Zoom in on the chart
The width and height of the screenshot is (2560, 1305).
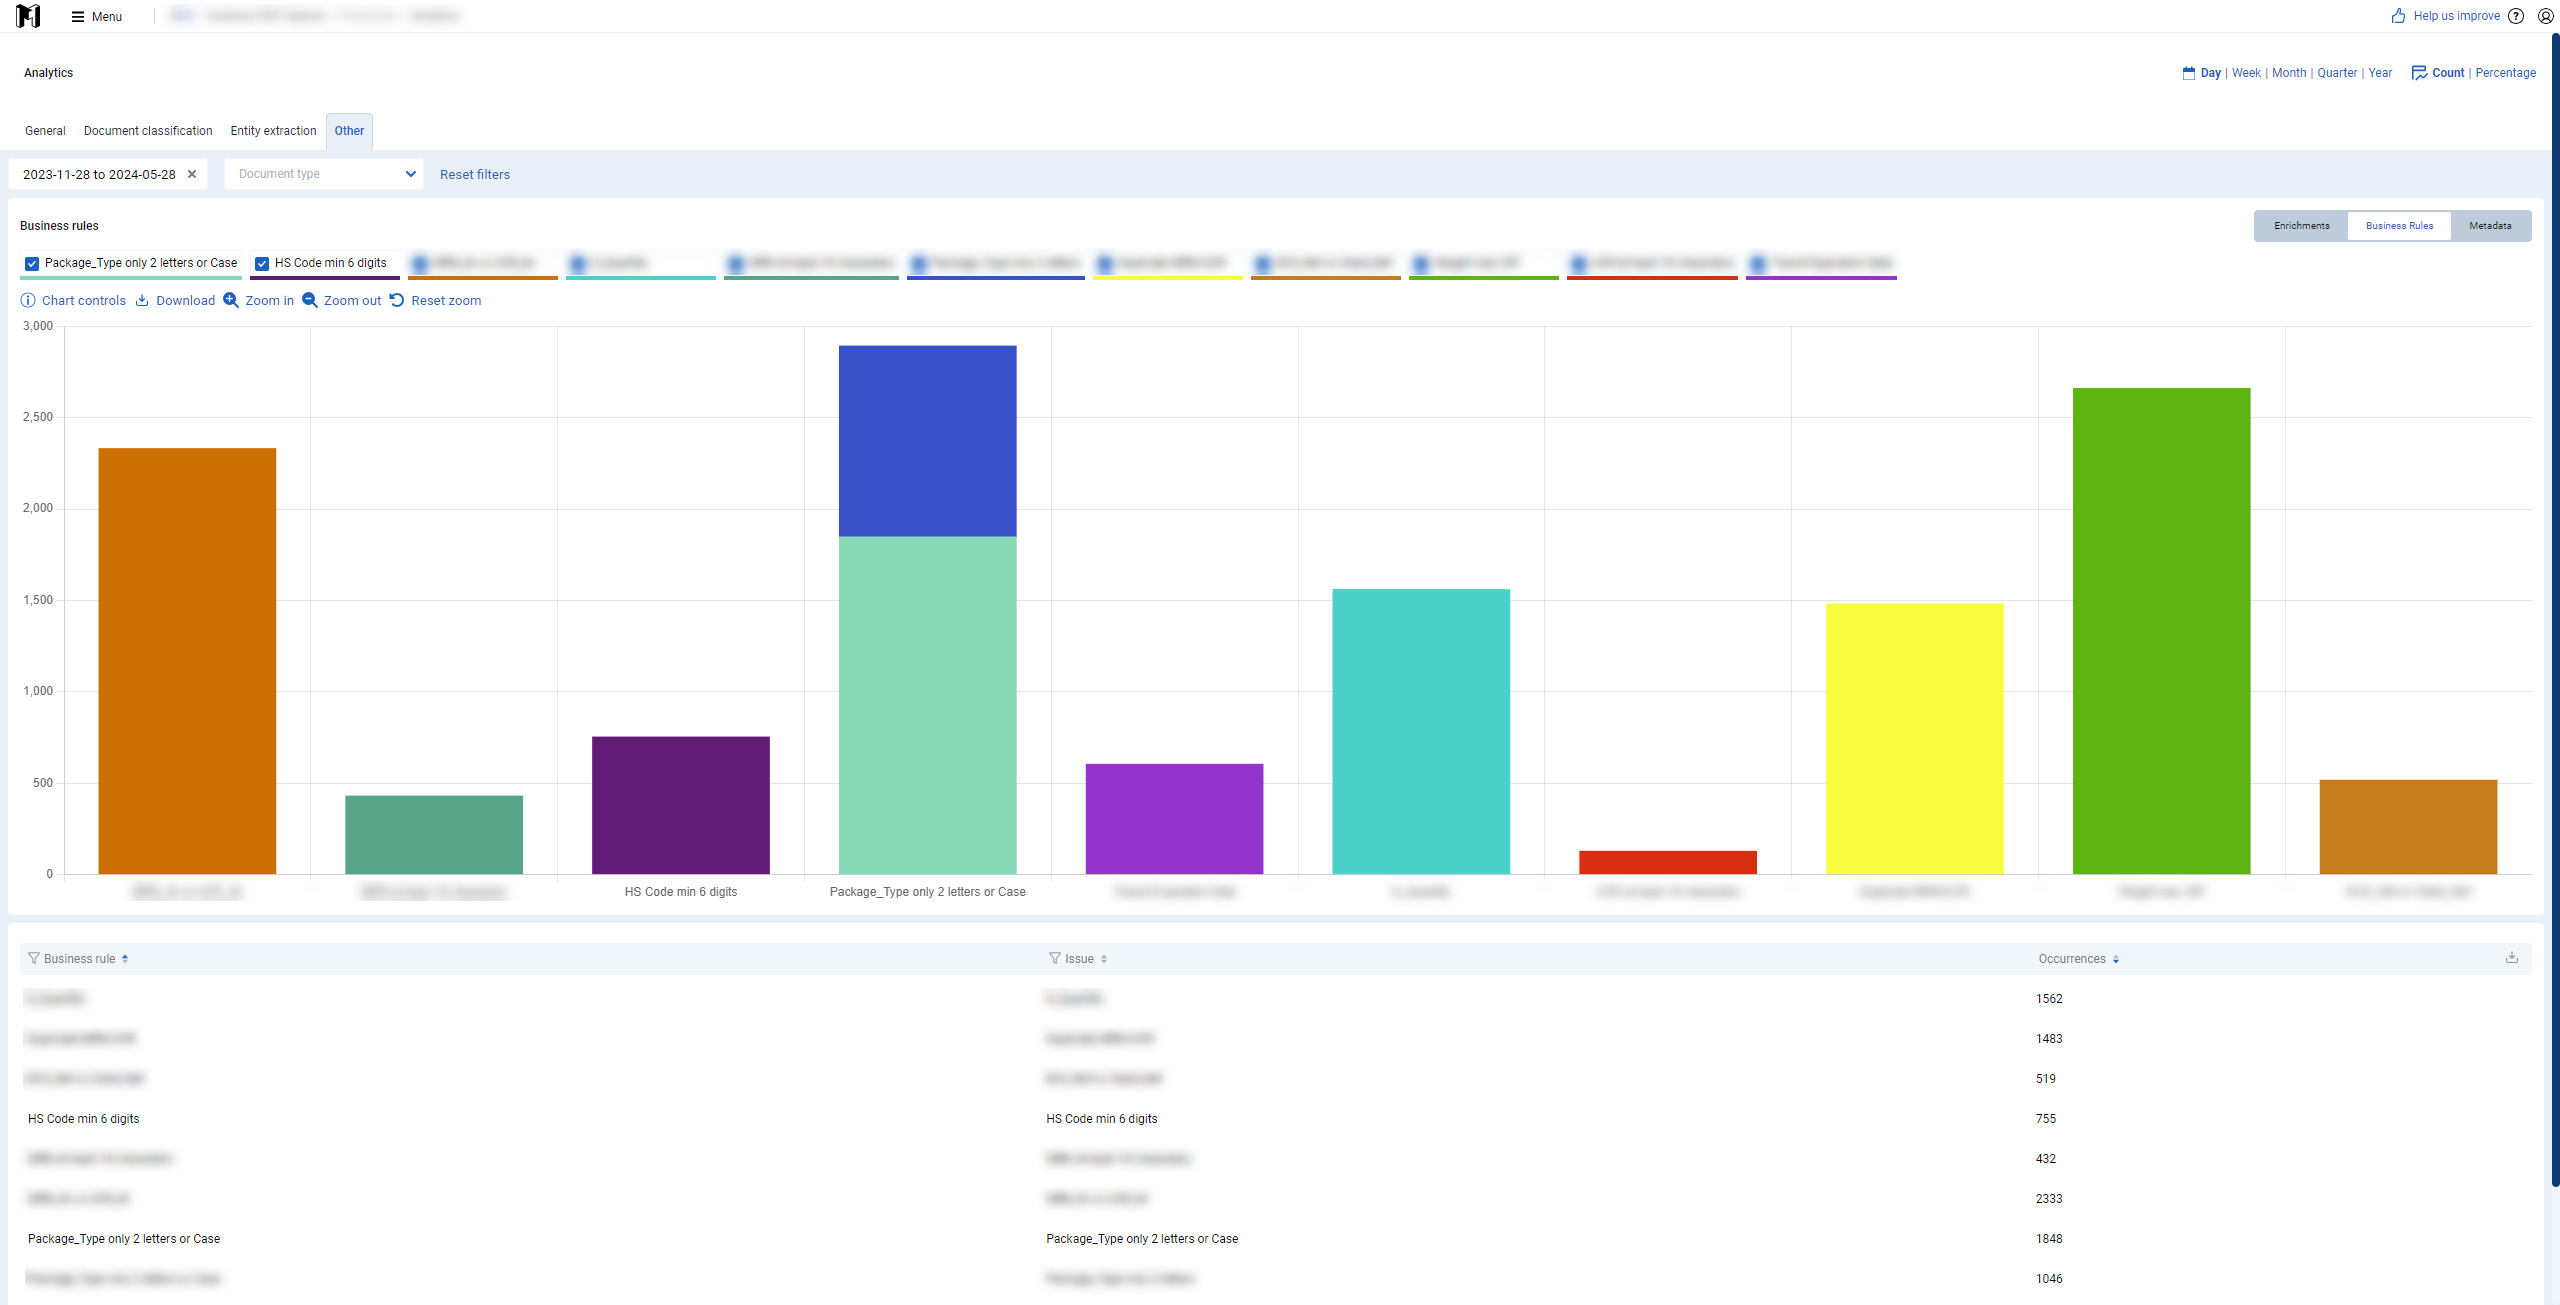[x=258, y=300]
